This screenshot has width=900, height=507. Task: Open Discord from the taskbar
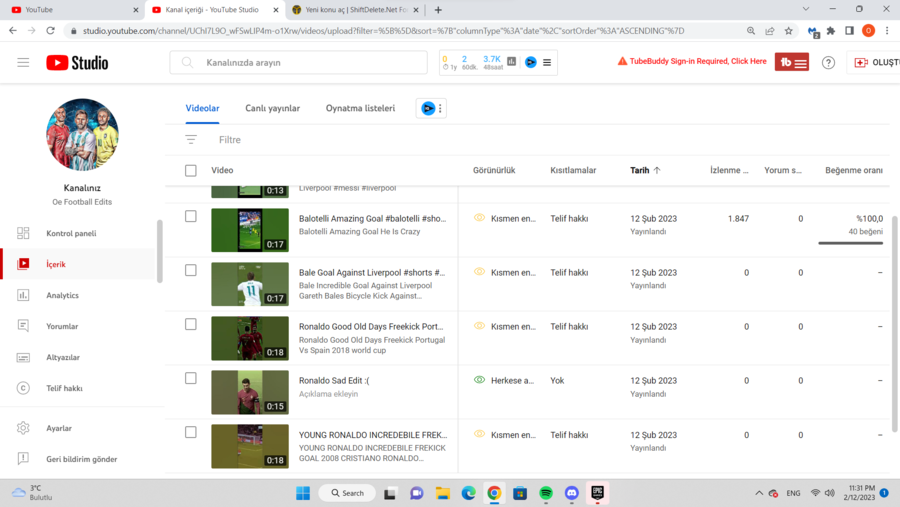point(572,493)
